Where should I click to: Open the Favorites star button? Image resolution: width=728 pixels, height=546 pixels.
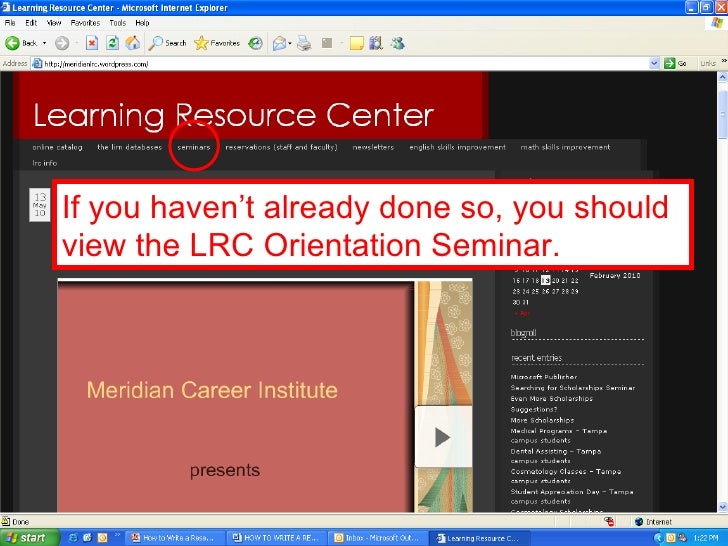217,43
